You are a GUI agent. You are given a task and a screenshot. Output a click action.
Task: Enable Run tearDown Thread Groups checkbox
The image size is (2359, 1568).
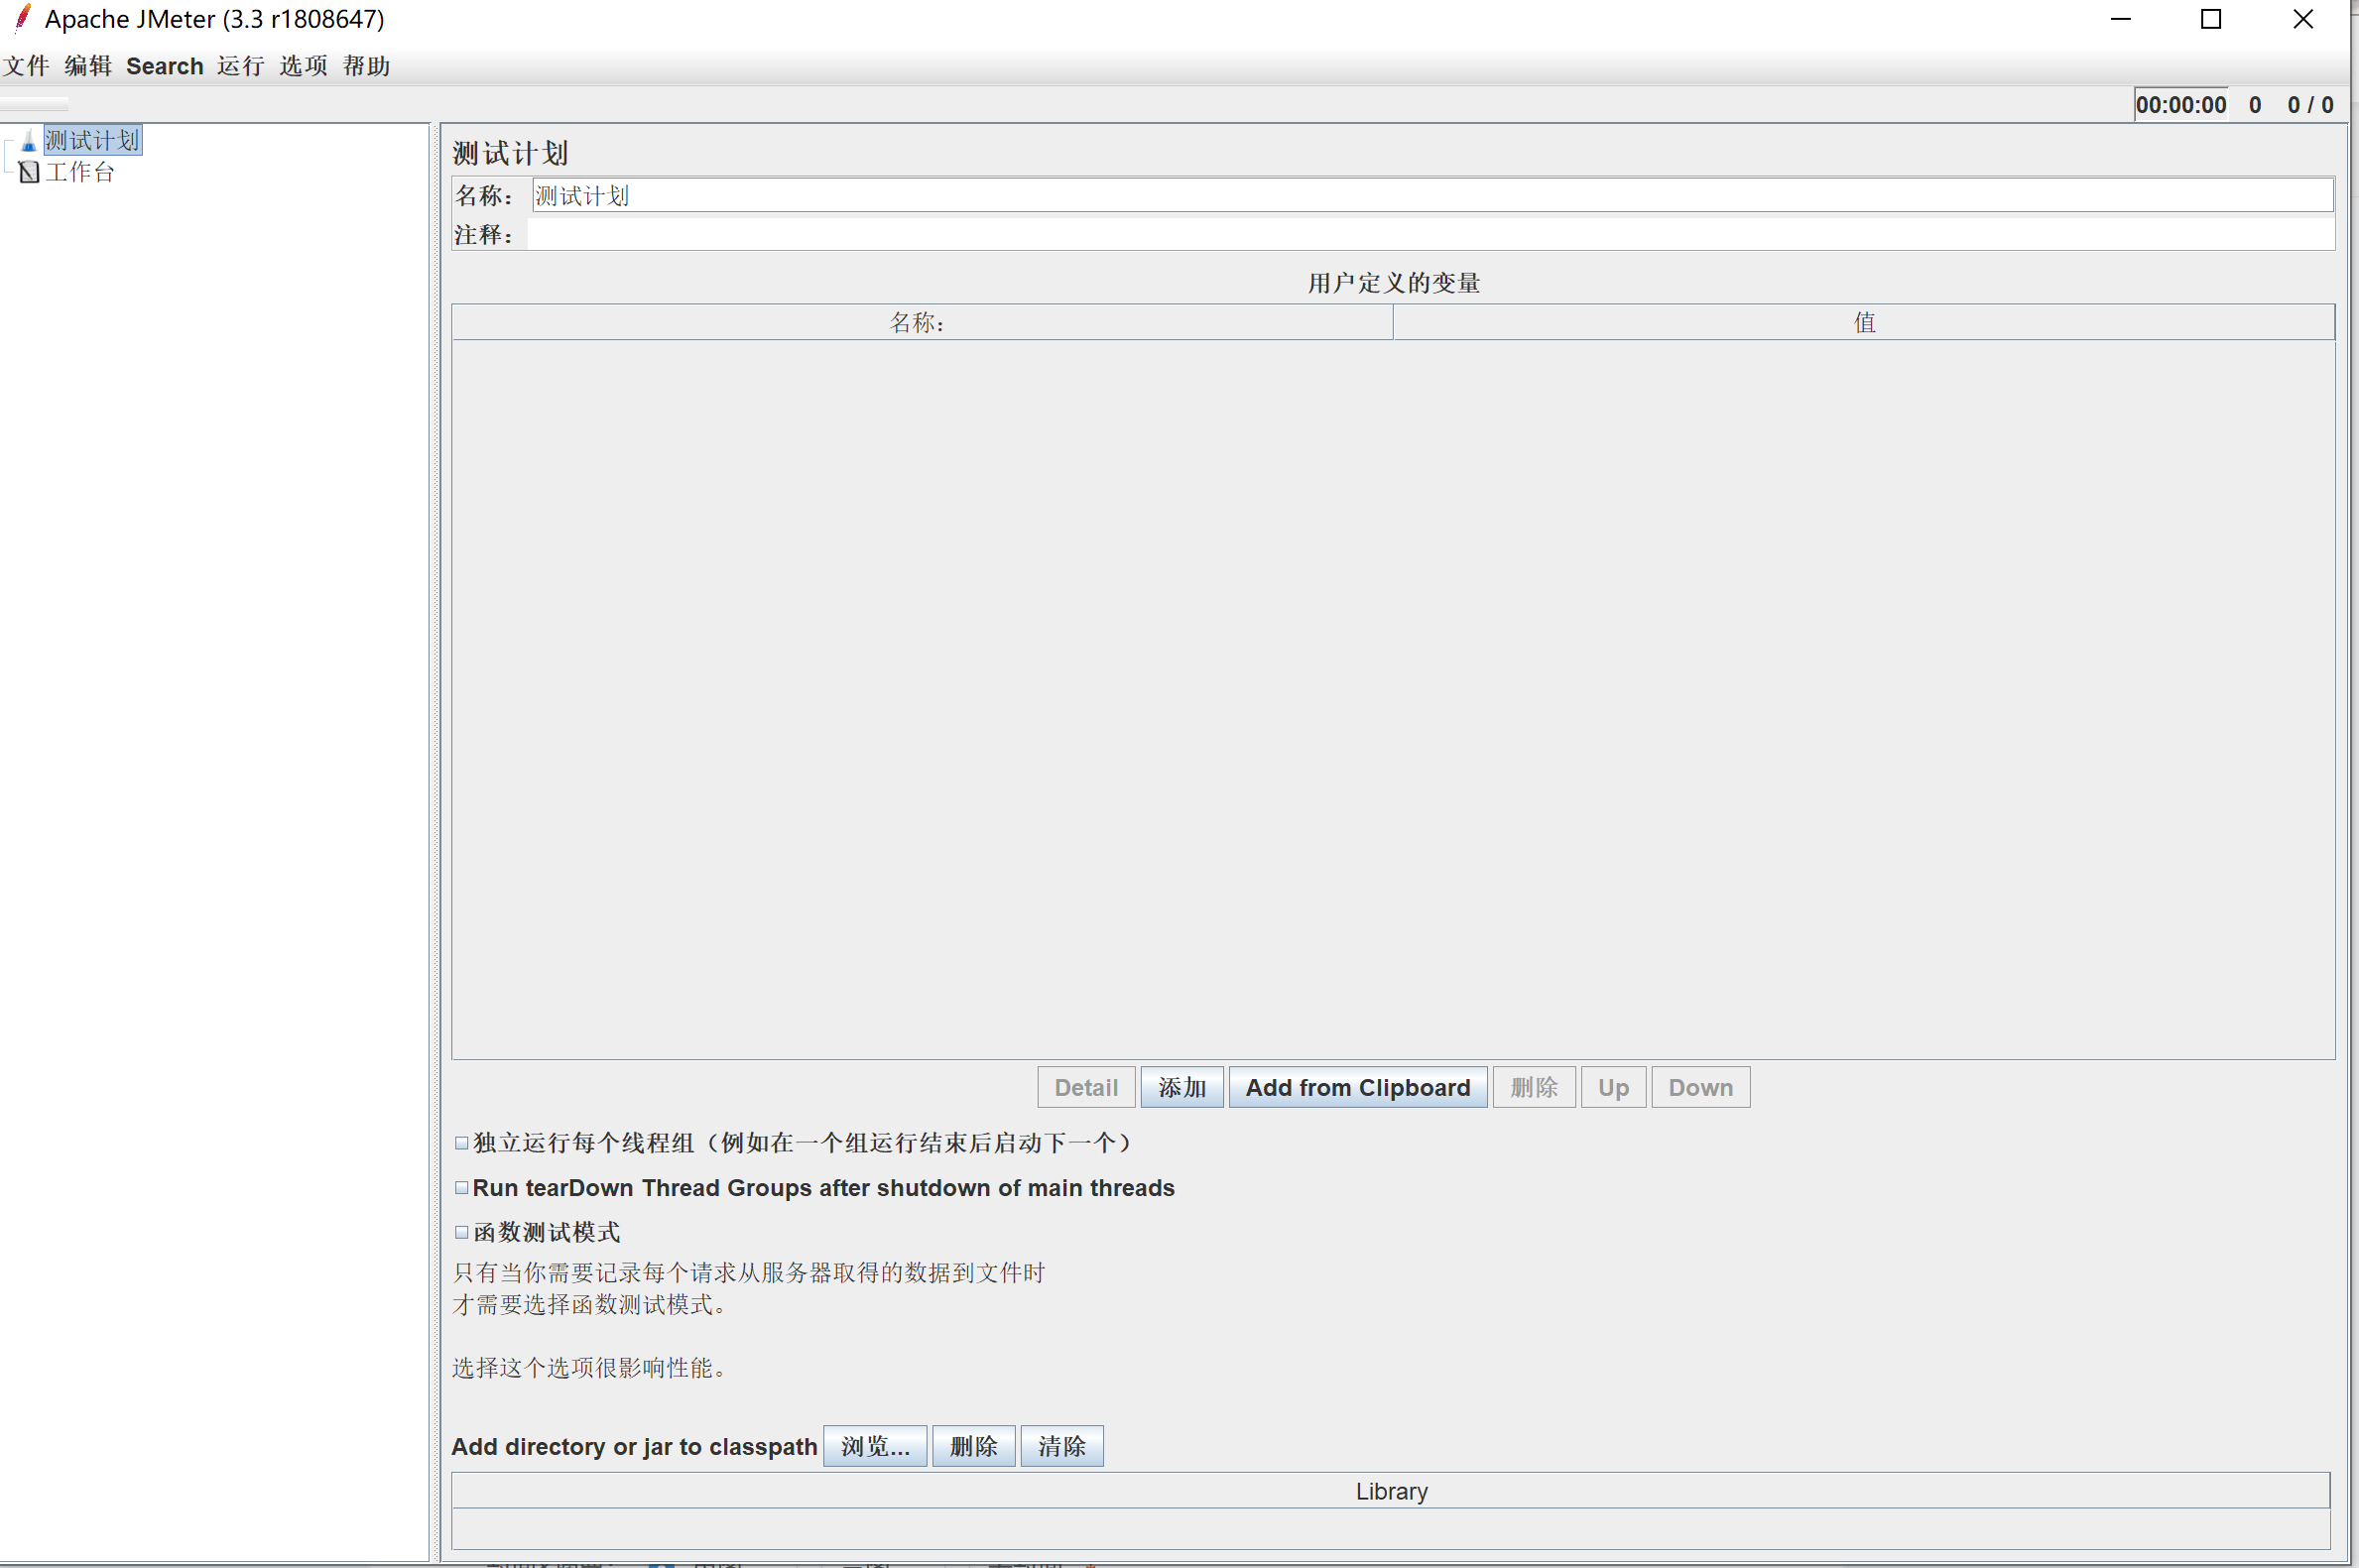(x=461, y=1187)
